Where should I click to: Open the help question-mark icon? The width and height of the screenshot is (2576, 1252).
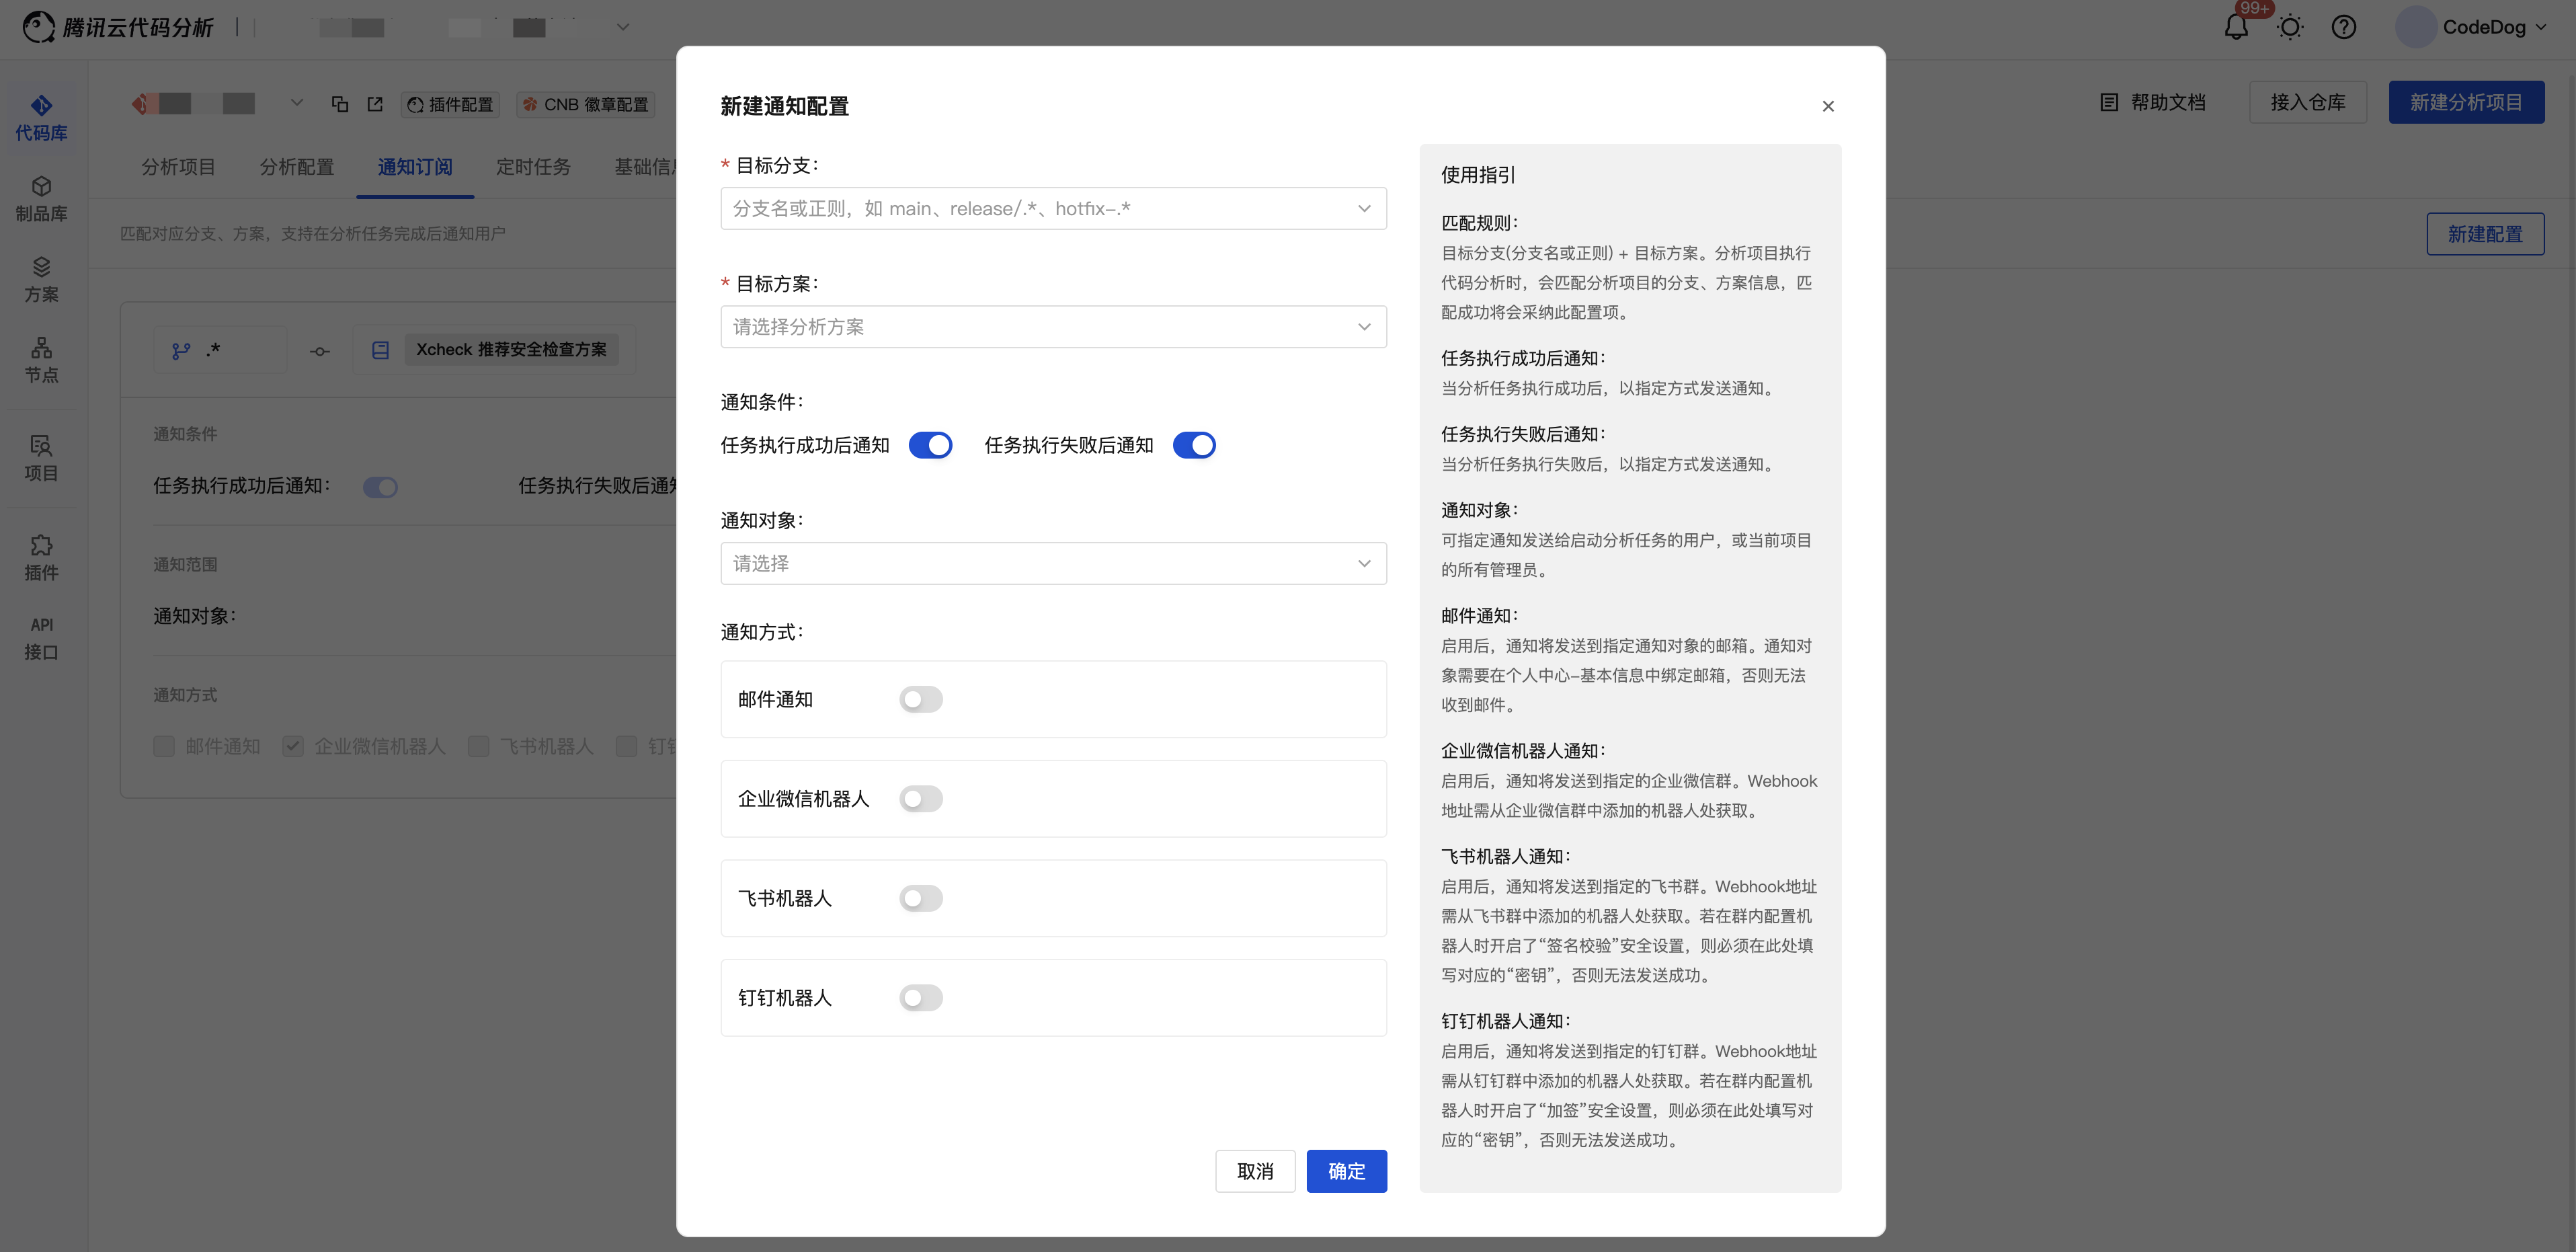2343,27
